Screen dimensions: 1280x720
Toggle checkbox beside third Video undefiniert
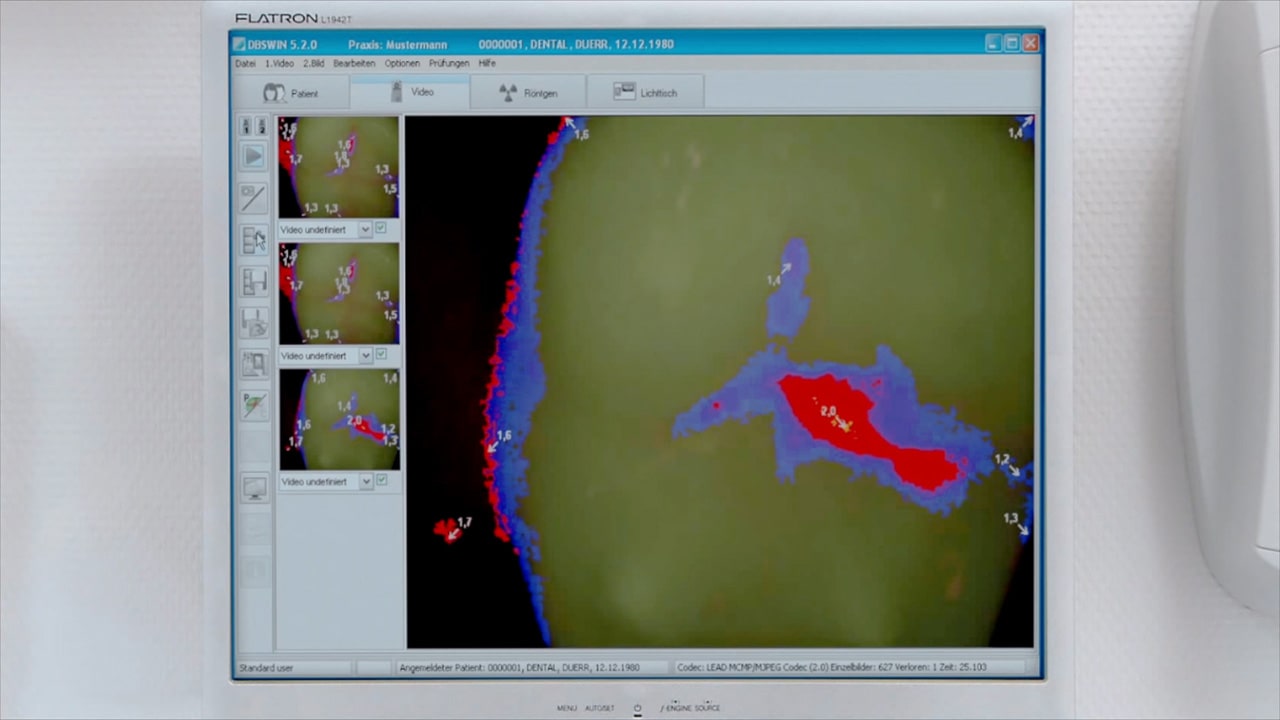(381, 481)
